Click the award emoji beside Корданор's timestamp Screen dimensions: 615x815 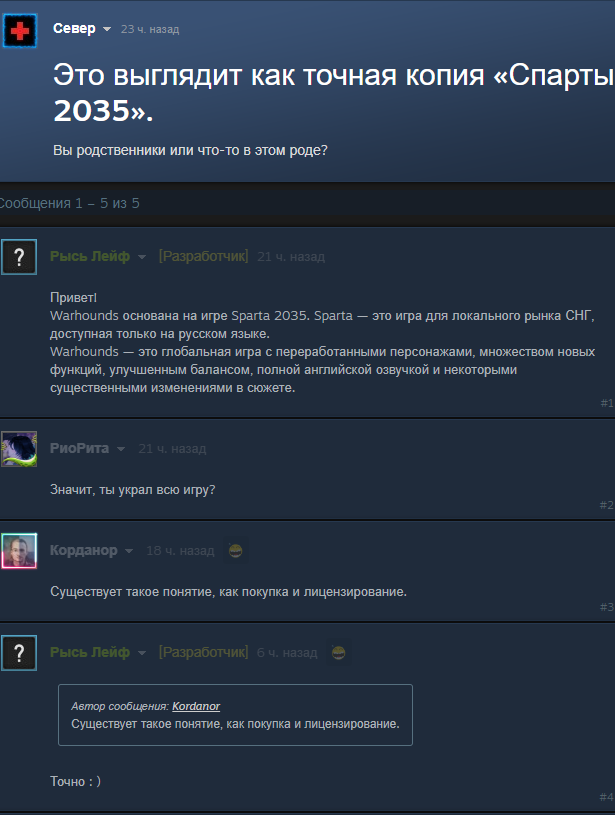coord(235,550)
